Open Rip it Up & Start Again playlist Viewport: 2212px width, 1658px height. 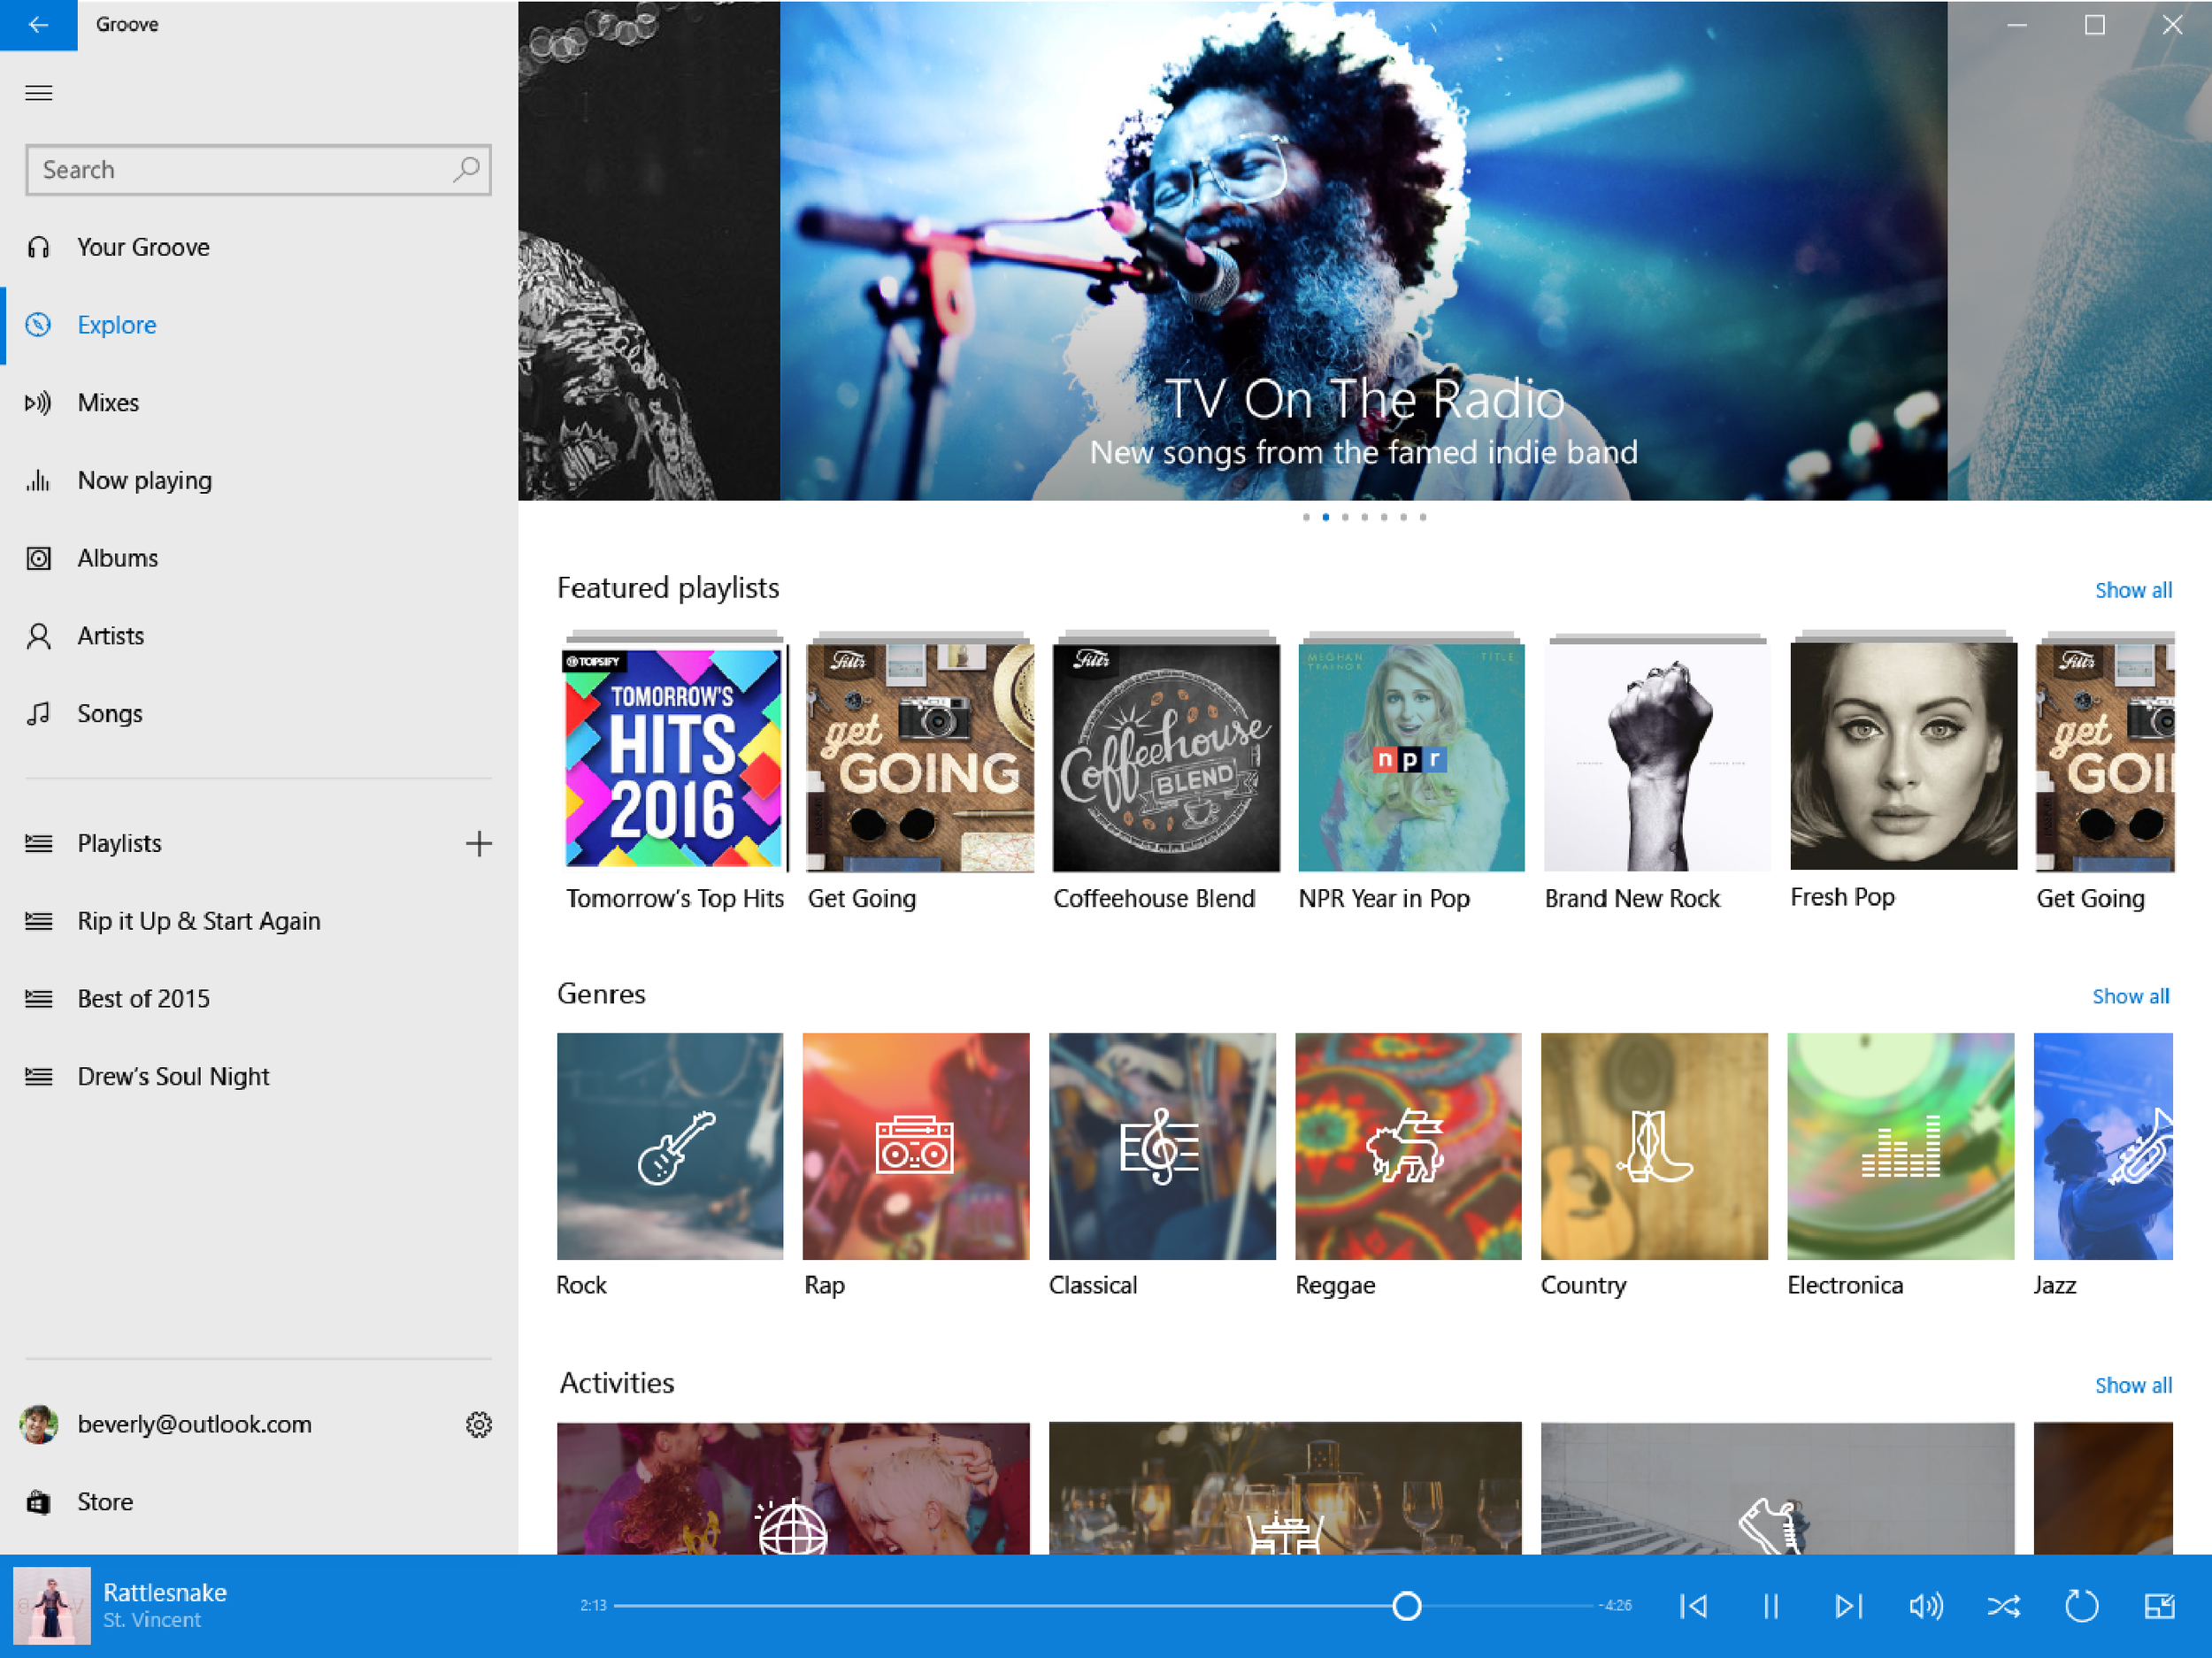point(259,921)
